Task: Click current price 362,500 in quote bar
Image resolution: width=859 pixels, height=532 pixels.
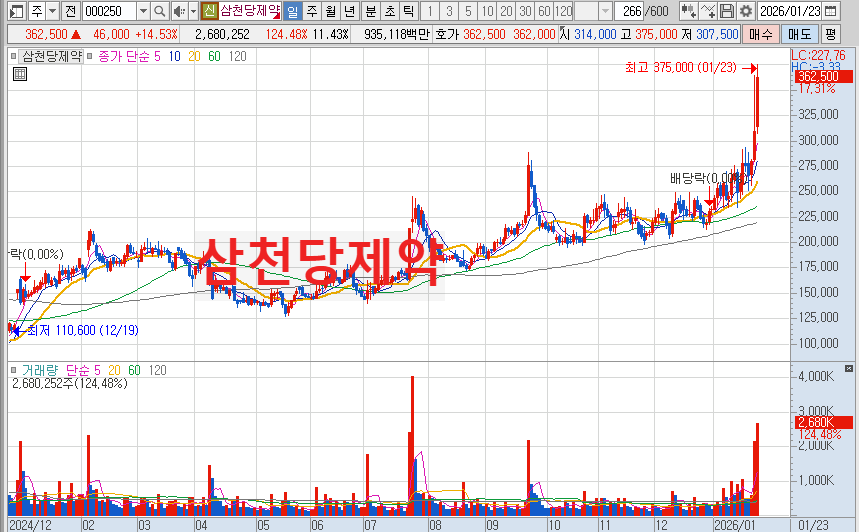Action: point(47,35)
